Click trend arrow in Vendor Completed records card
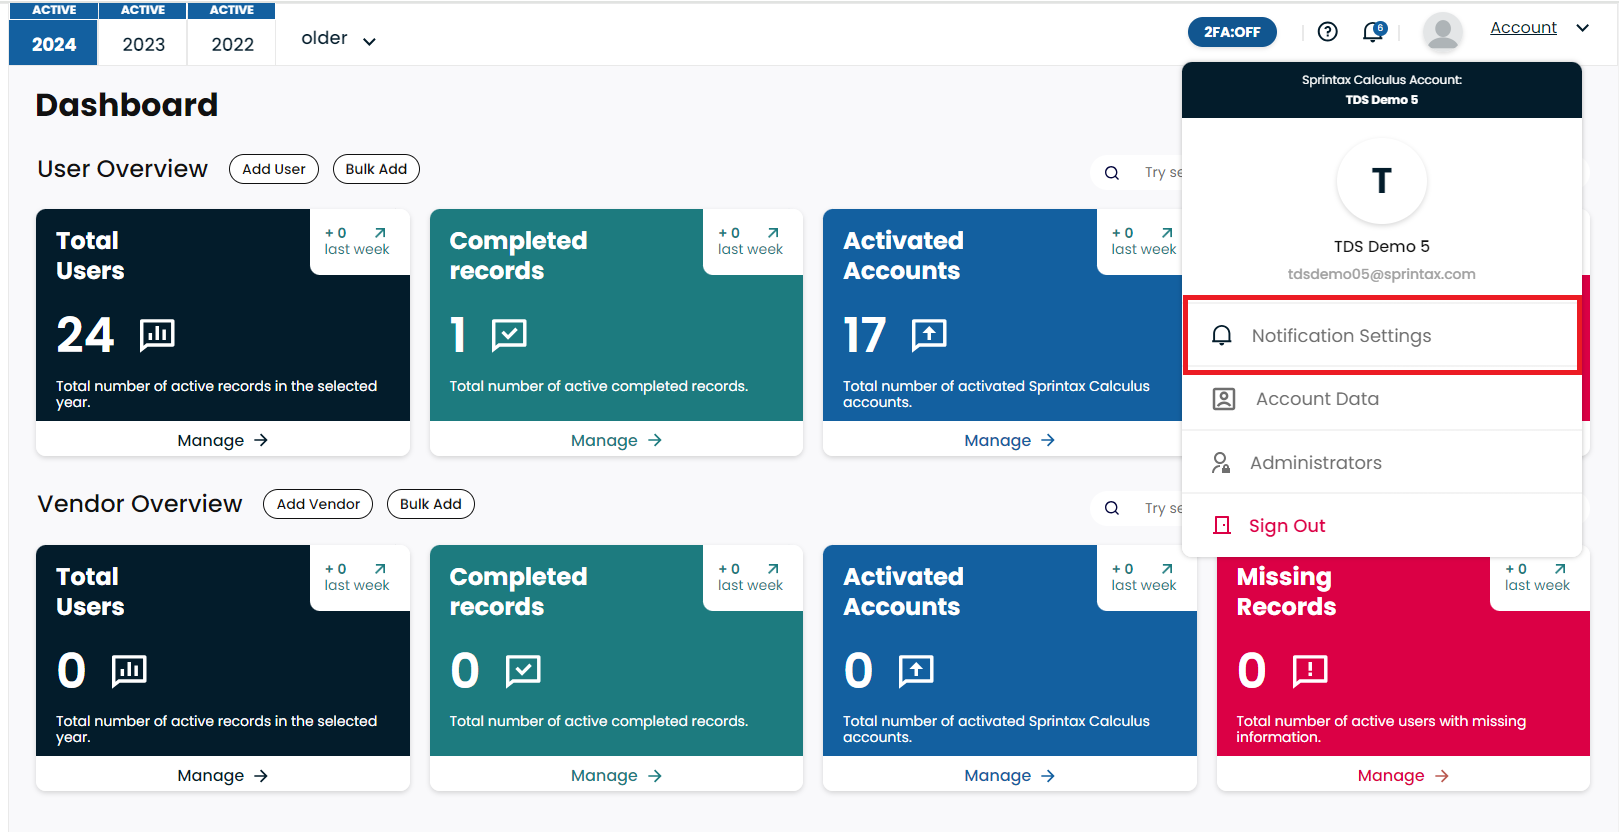The height and width of the screenshot is (832, 1619). (x=773, y=569)
